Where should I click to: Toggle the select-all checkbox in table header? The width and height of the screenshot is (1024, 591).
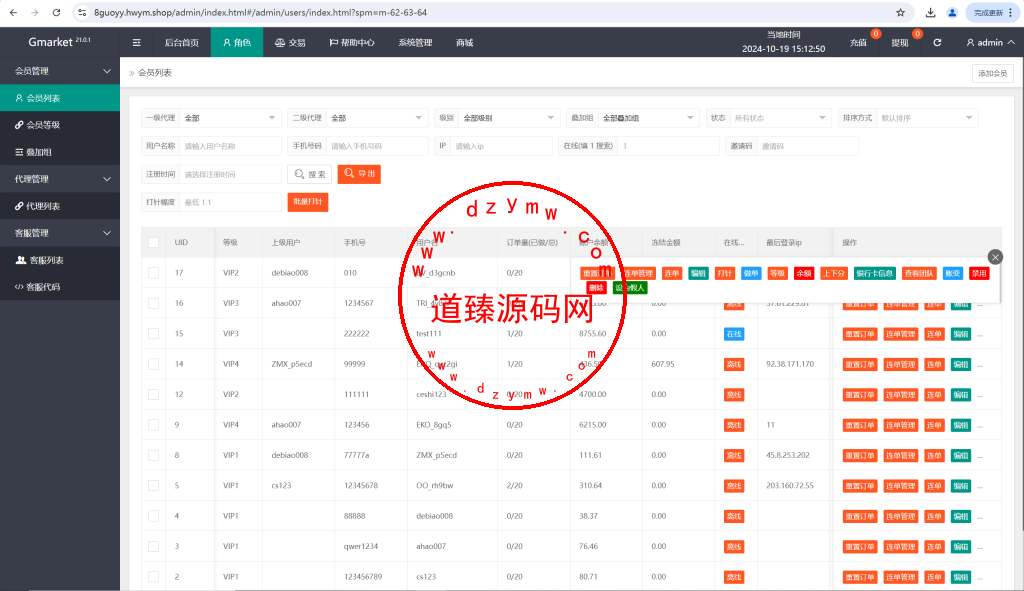tap(153, 242)
